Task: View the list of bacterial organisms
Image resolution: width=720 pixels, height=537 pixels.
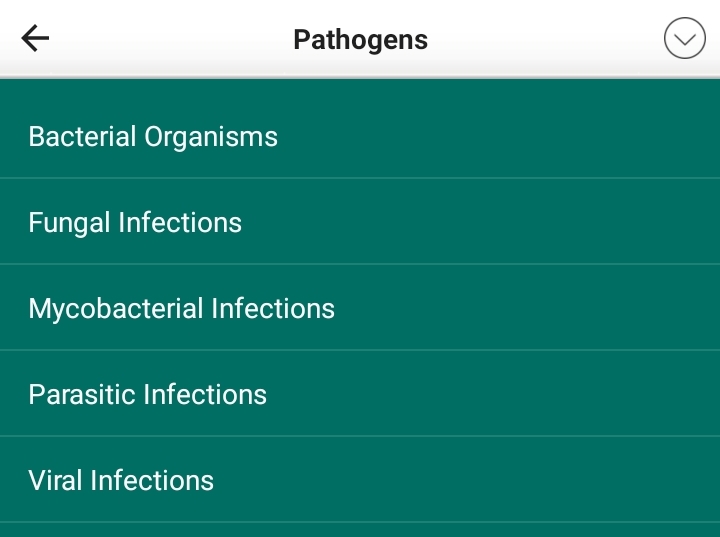Action: click(360, 136)
